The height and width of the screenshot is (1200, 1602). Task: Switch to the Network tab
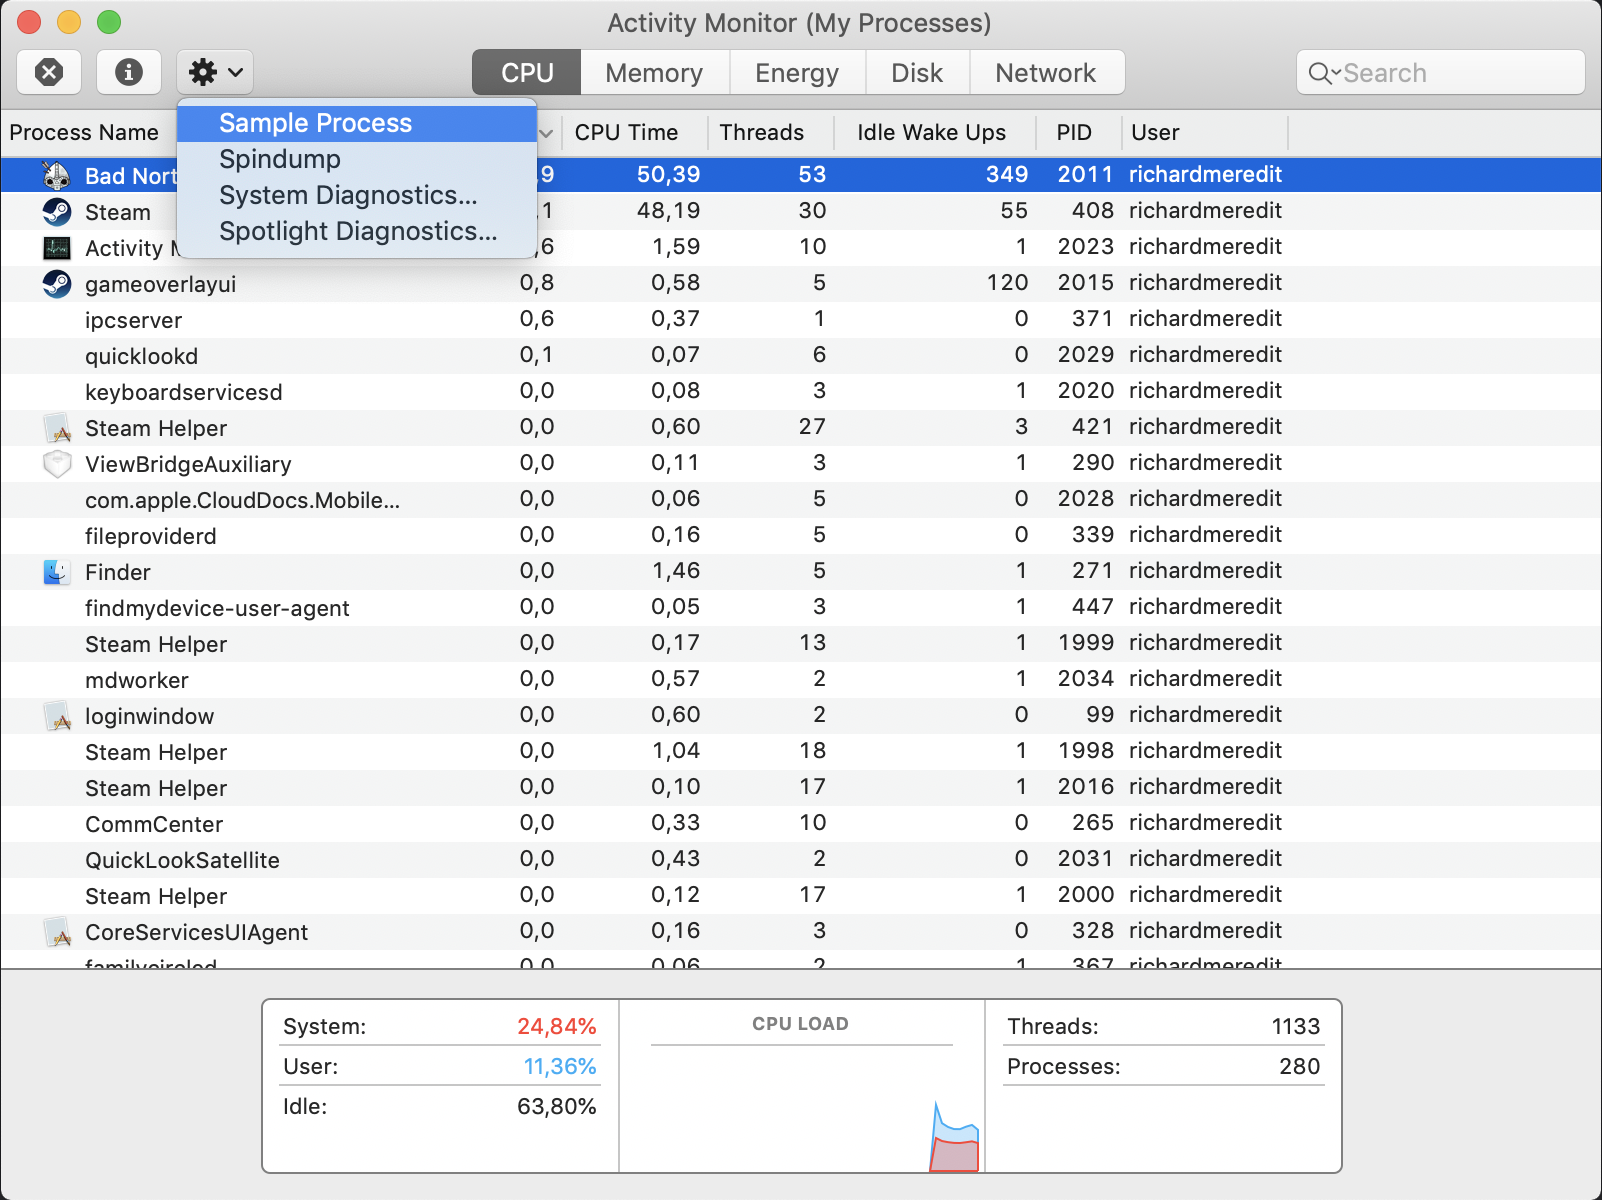tap(1046, 73)
